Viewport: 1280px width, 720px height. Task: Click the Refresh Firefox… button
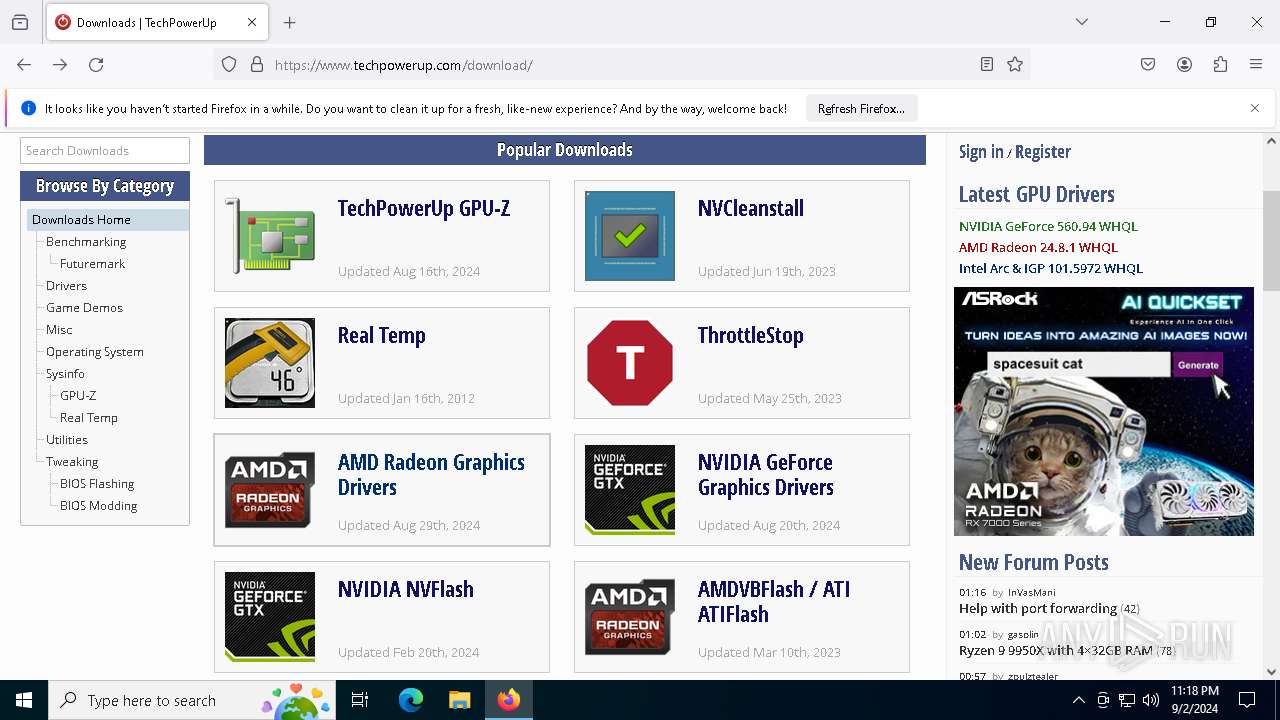point(861,108)
